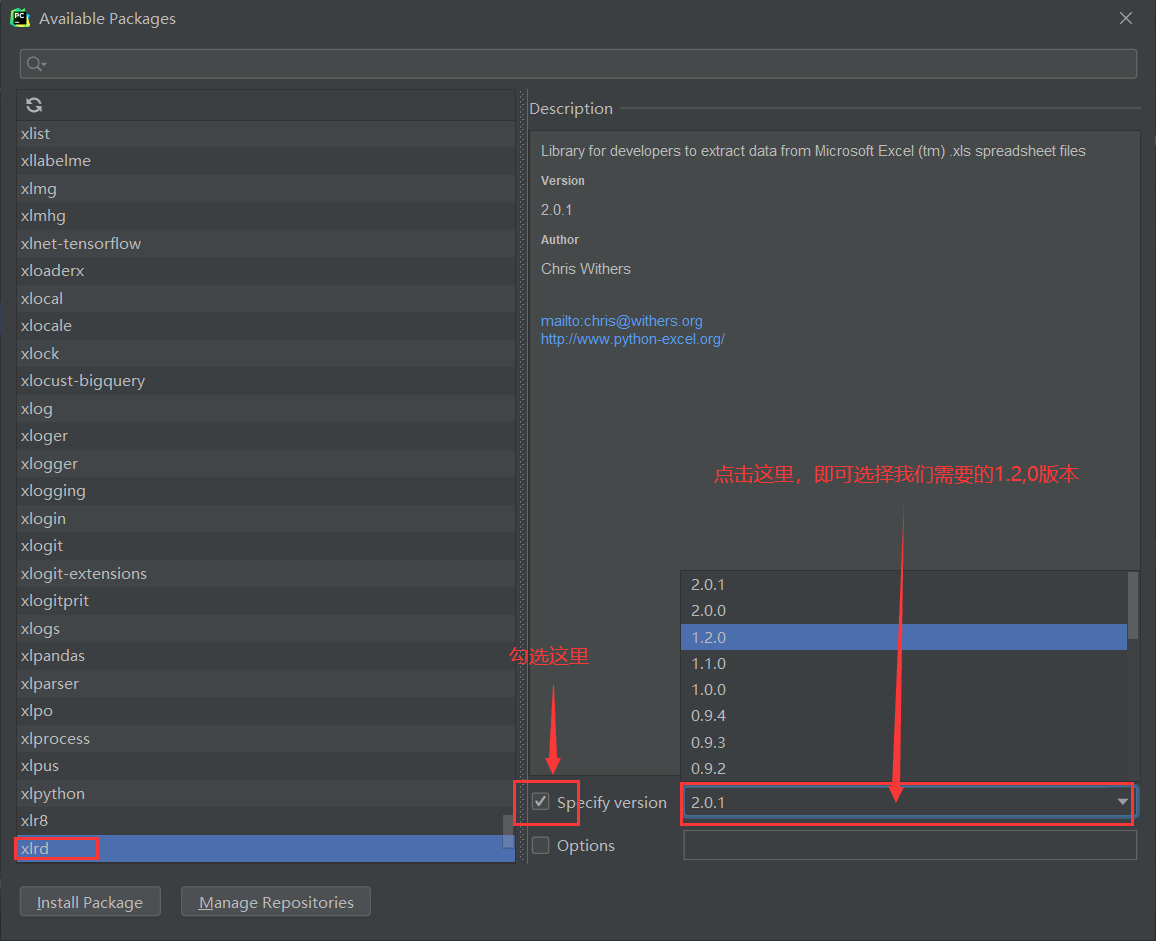The width and height of the screenshot is (1156, 941).
Task: Click the package list scrollbar thumb
Action: pyautogui.click(x=508, y=831)
